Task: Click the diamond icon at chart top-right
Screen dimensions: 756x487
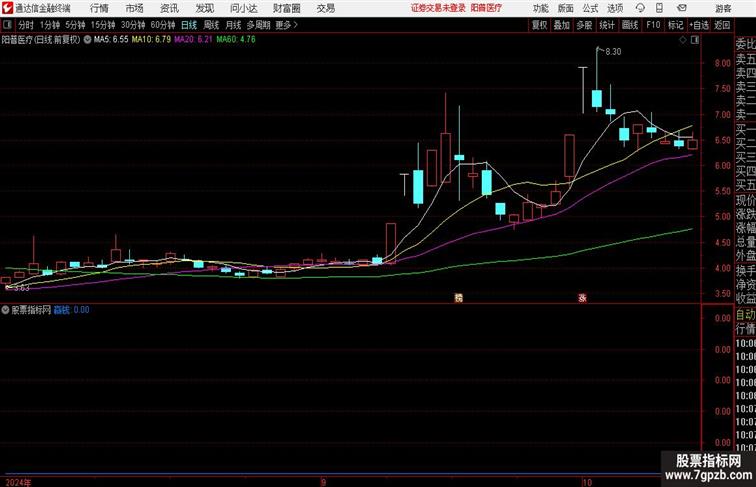Action: pyautogui.click(x=683, y=40)
